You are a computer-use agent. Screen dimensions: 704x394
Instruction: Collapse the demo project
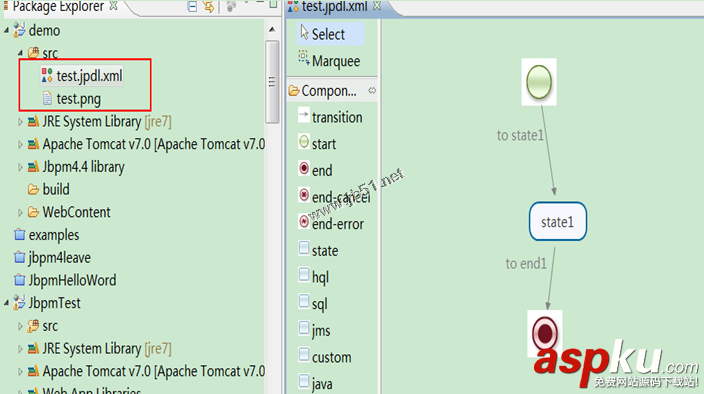[x=6, y=31]
